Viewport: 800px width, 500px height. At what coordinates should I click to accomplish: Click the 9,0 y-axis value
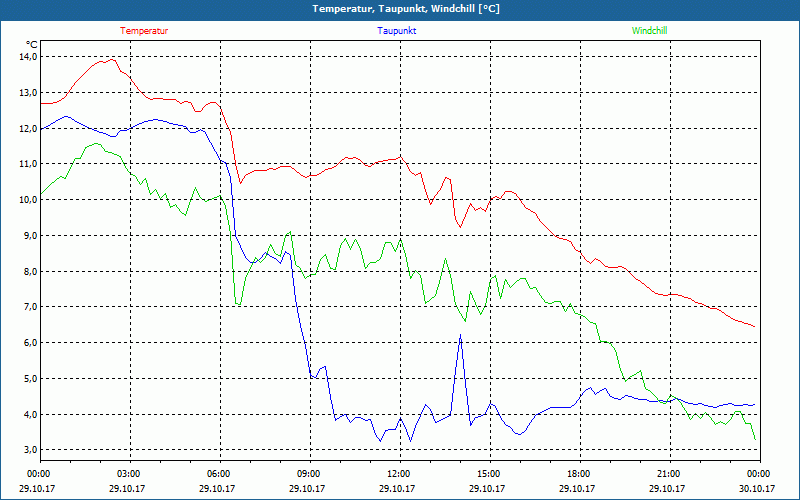[x=31, y=236]
